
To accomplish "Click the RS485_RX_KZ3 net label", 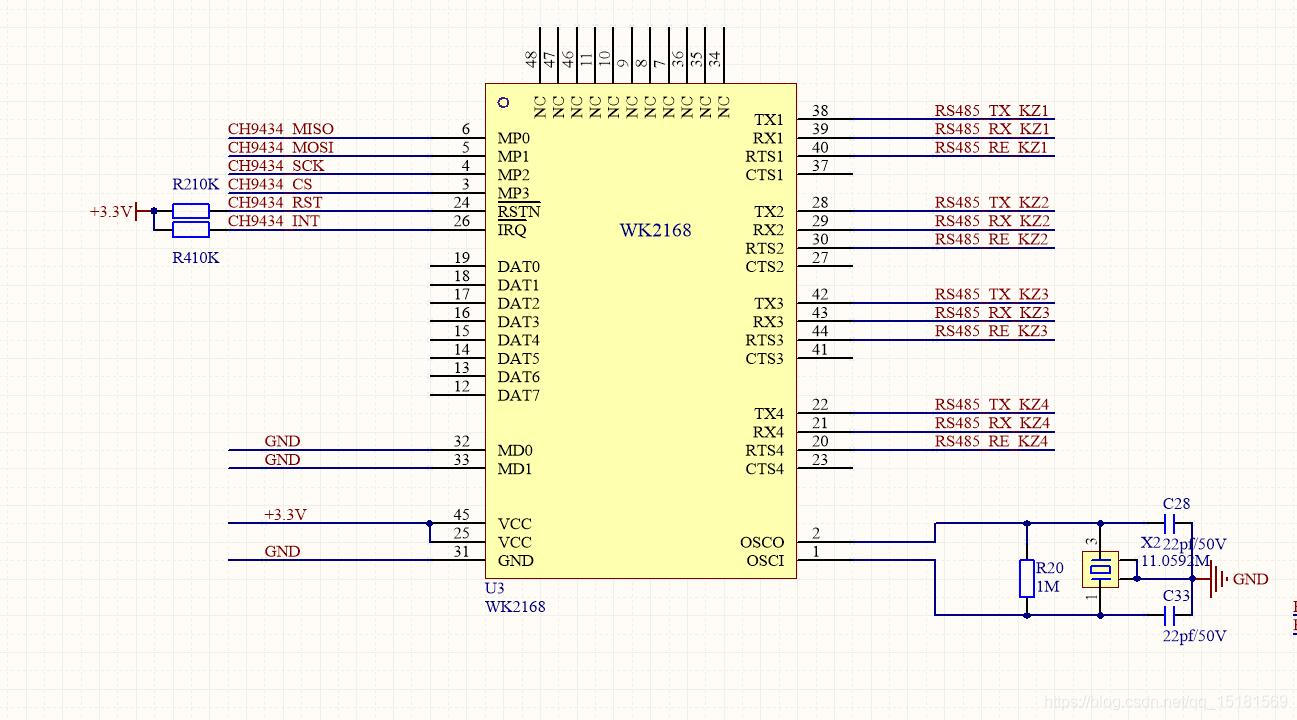I will point(992,313).
